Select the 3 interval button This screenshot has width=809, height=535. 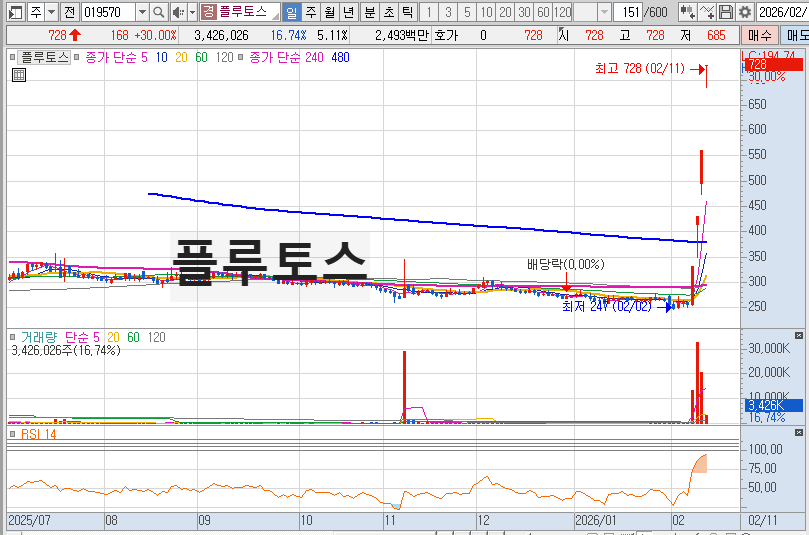tap(448, 12)
